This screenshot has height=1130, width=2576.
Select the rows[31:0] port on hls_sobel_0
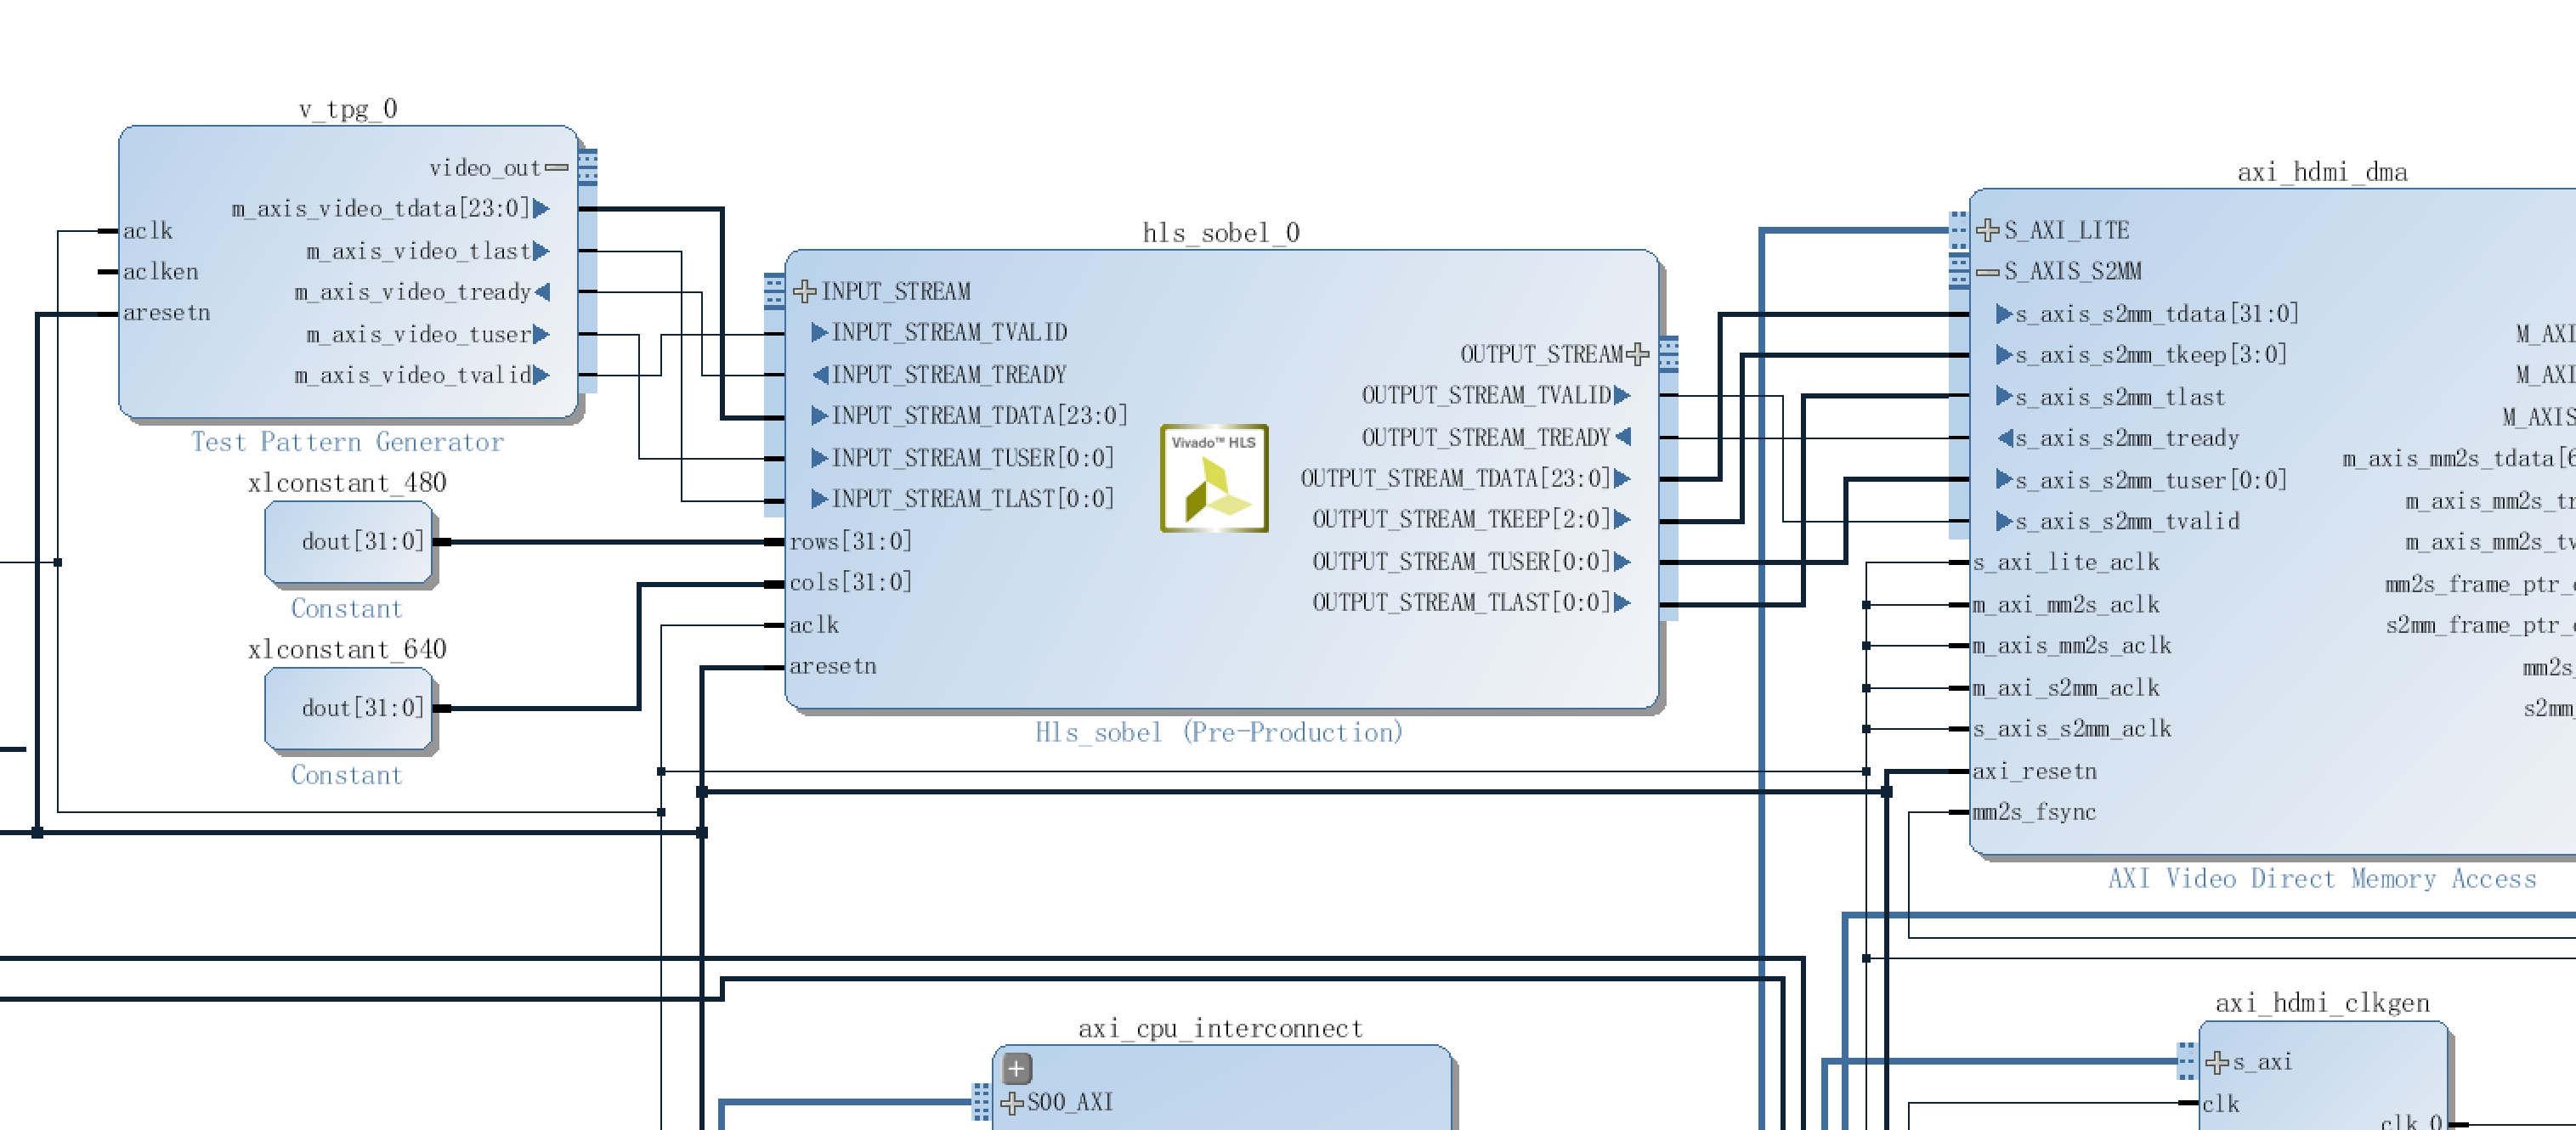point(850,541)
